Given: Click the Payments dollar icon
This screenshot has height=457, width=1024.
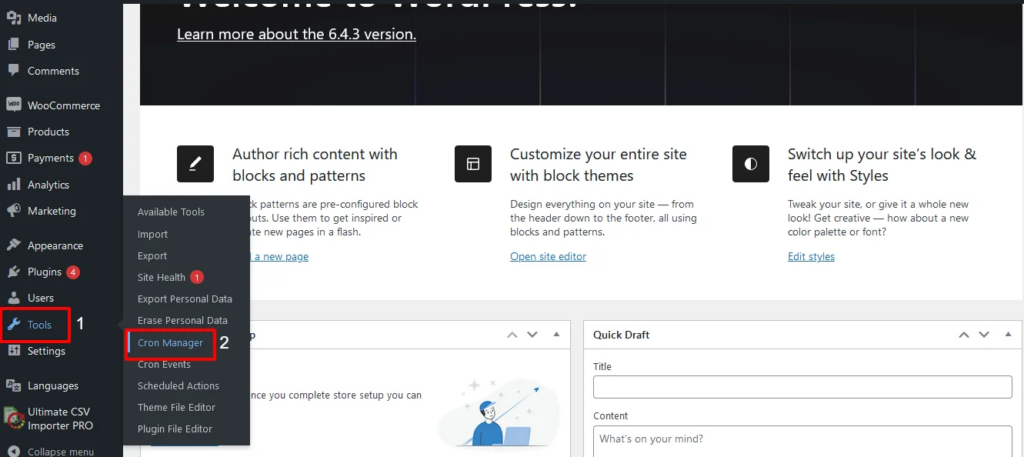Looking at the screenshot, I should tap(13, 158).
